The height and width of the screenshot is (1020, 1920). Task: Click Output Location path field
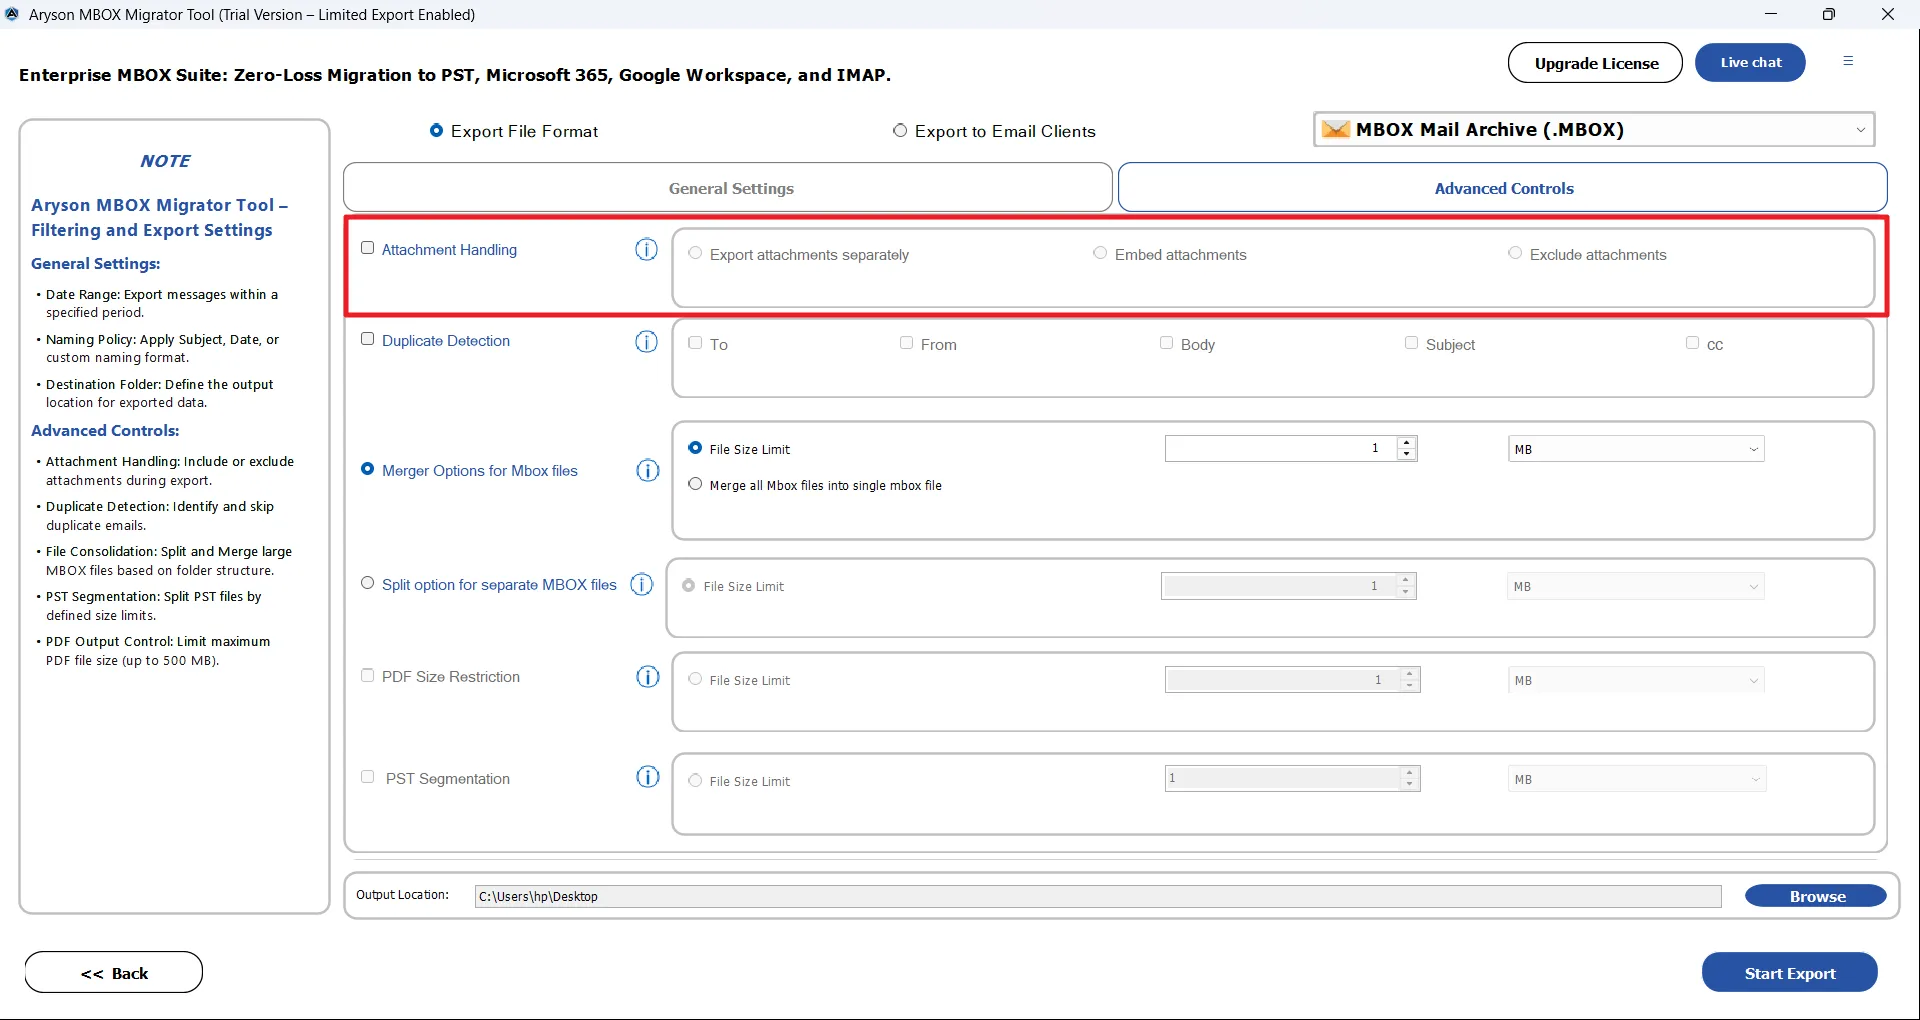point(1098,896)
